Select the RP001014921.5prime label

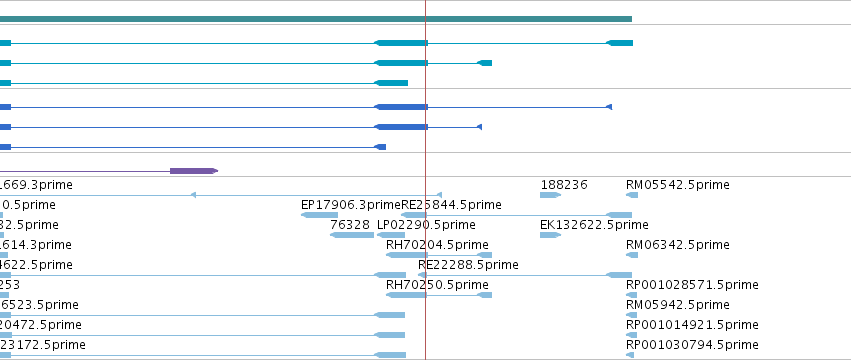tap(692, 325)
